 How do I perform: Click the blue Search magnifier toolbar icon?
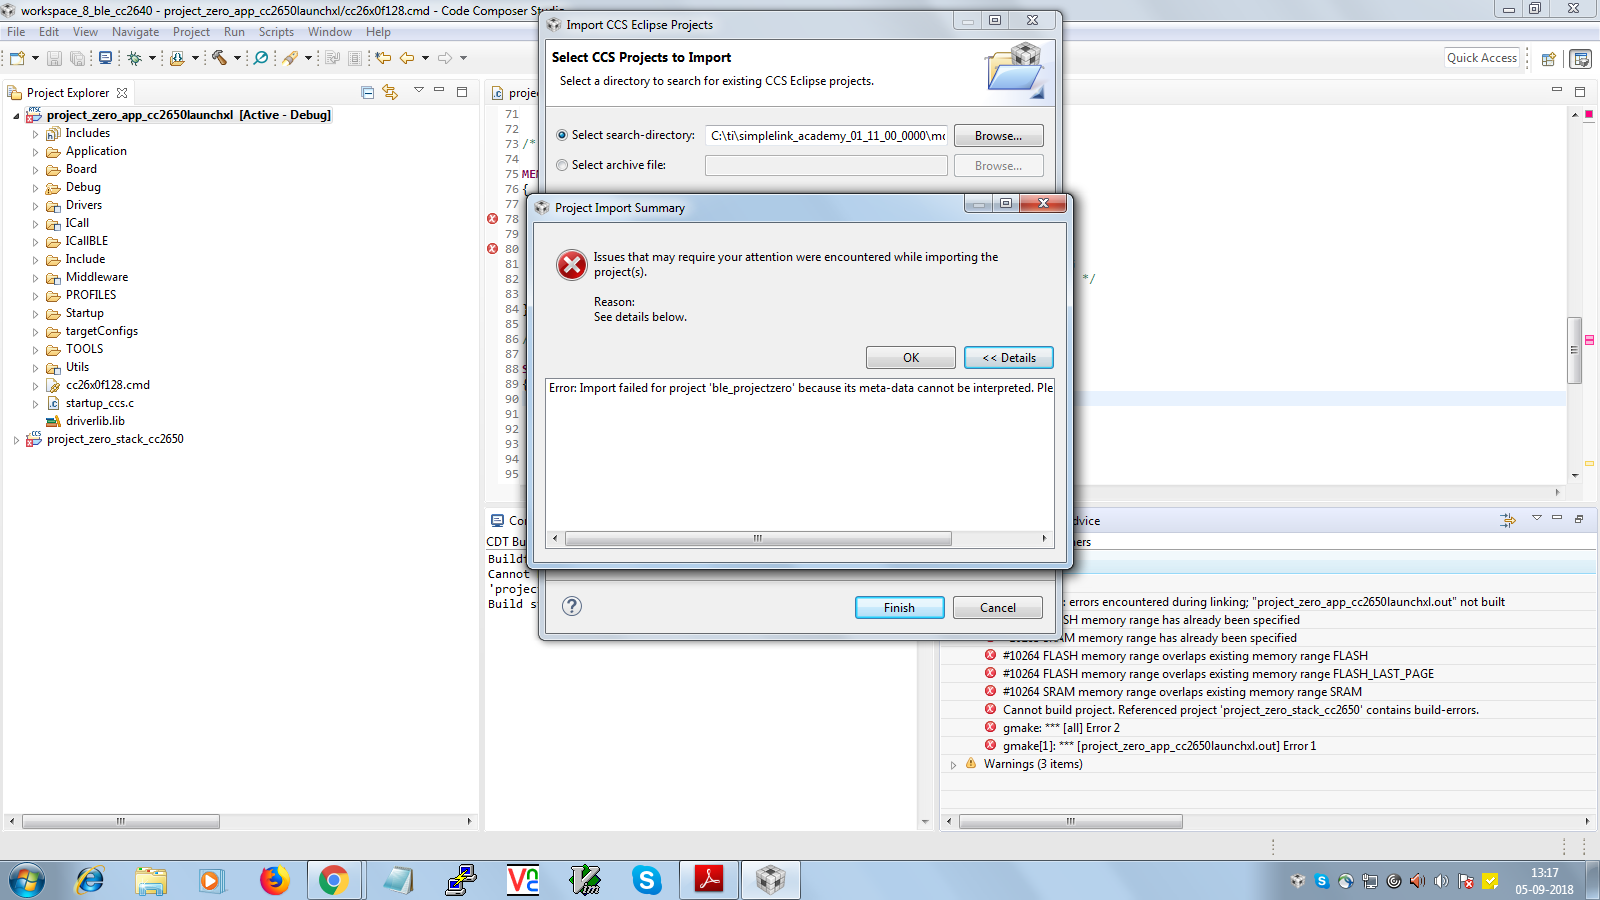[261, 58]
